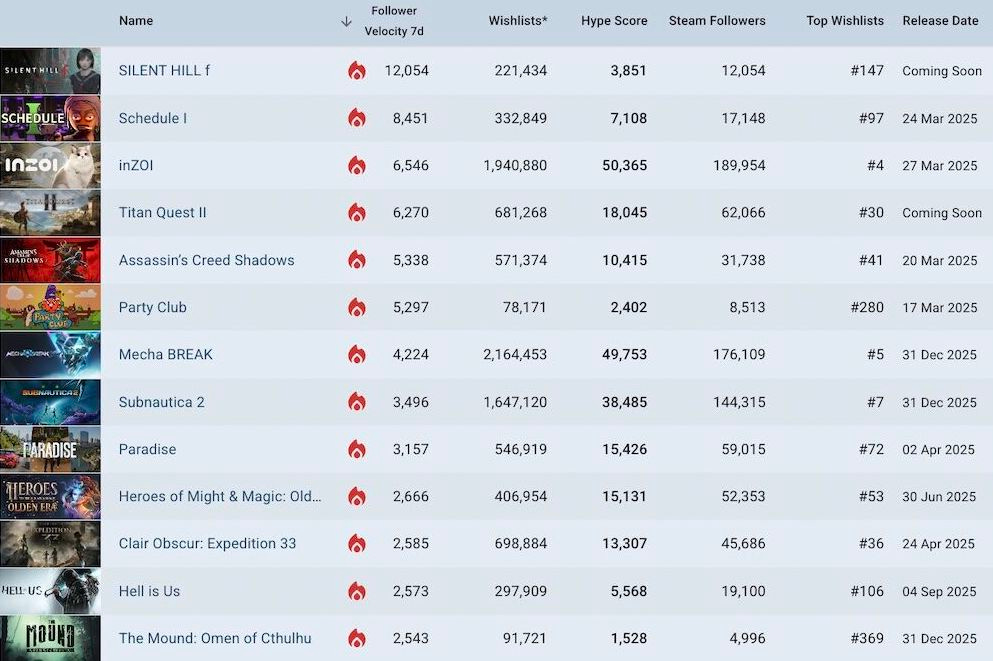Open the Hell is Us link

(x=149, y=591)
